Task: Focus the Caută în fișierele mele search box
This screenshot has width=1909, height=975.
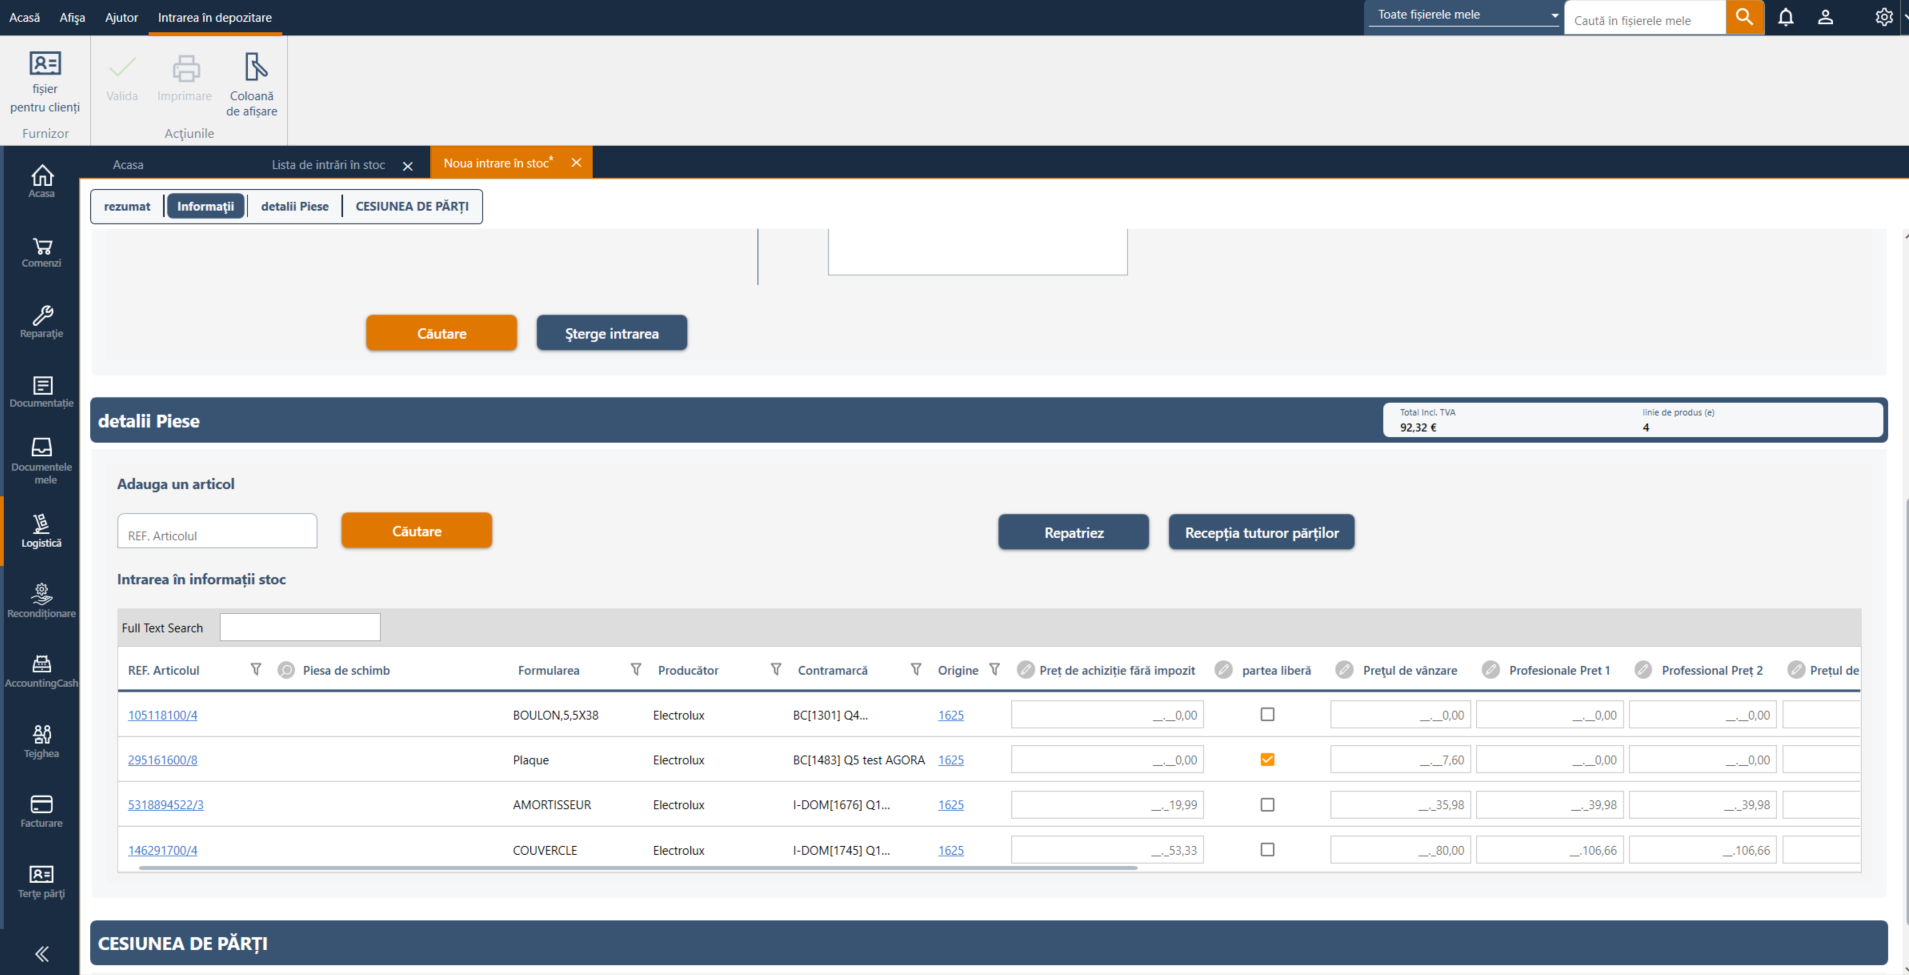Action: (x=1645, y=18)
